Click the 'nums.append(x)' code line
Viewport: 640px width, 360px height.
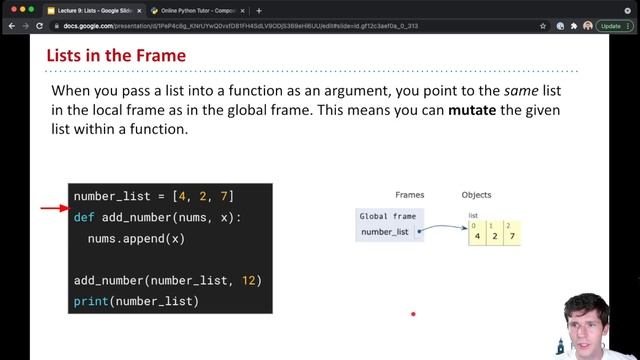(x=136, y=239)
